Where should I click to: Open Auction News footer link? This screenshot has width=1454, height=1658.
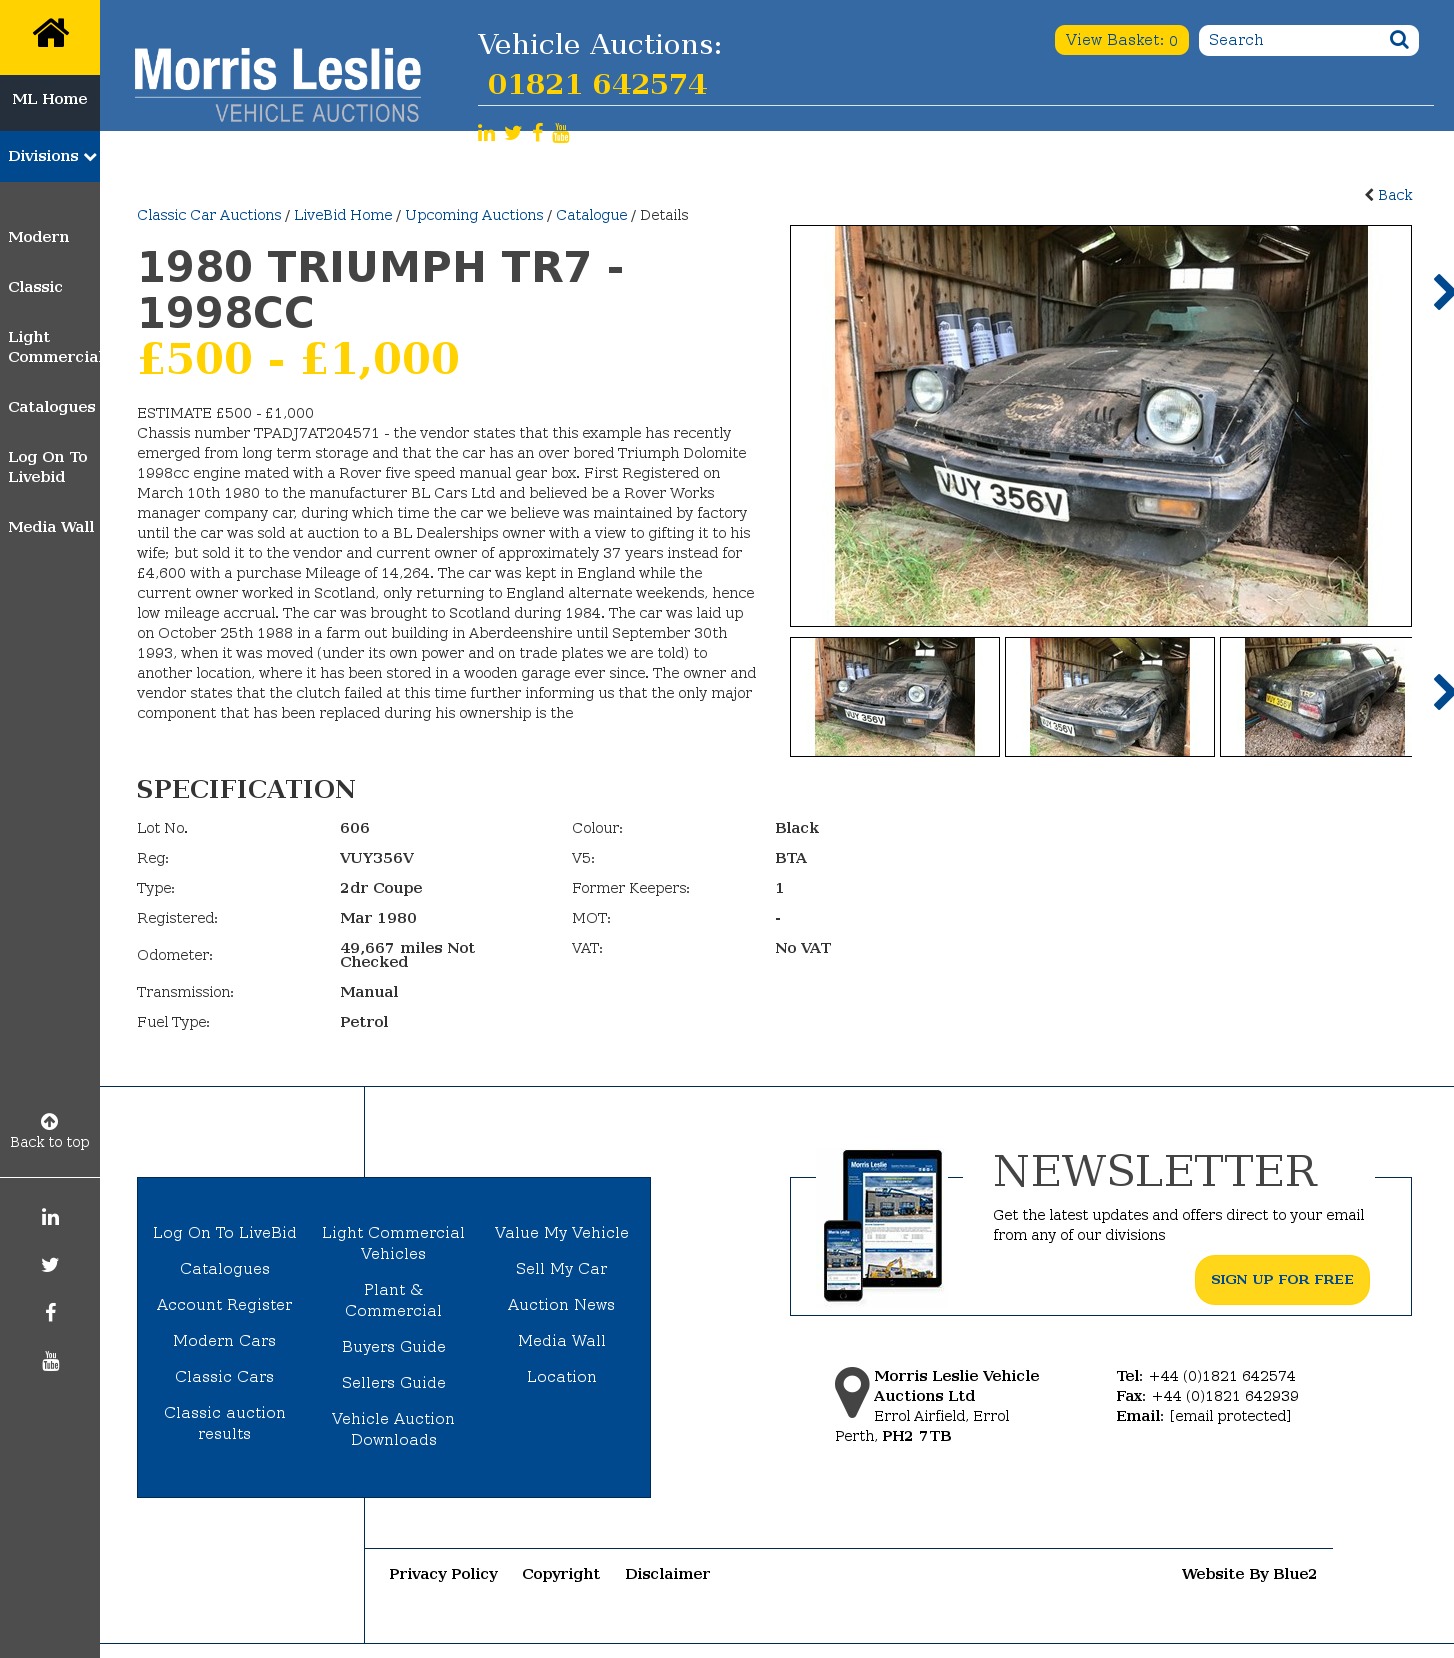(562, 1305)
